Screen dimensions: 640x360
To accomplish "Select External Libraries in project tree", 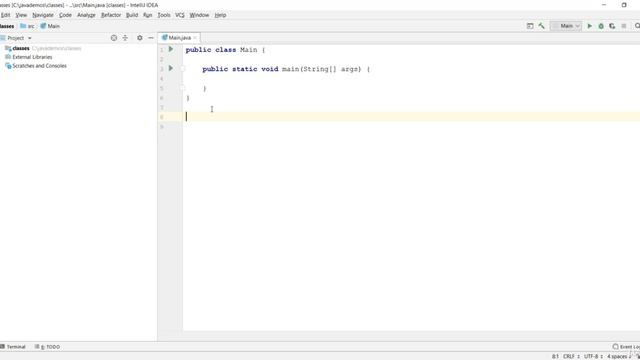I will (32, 57).
